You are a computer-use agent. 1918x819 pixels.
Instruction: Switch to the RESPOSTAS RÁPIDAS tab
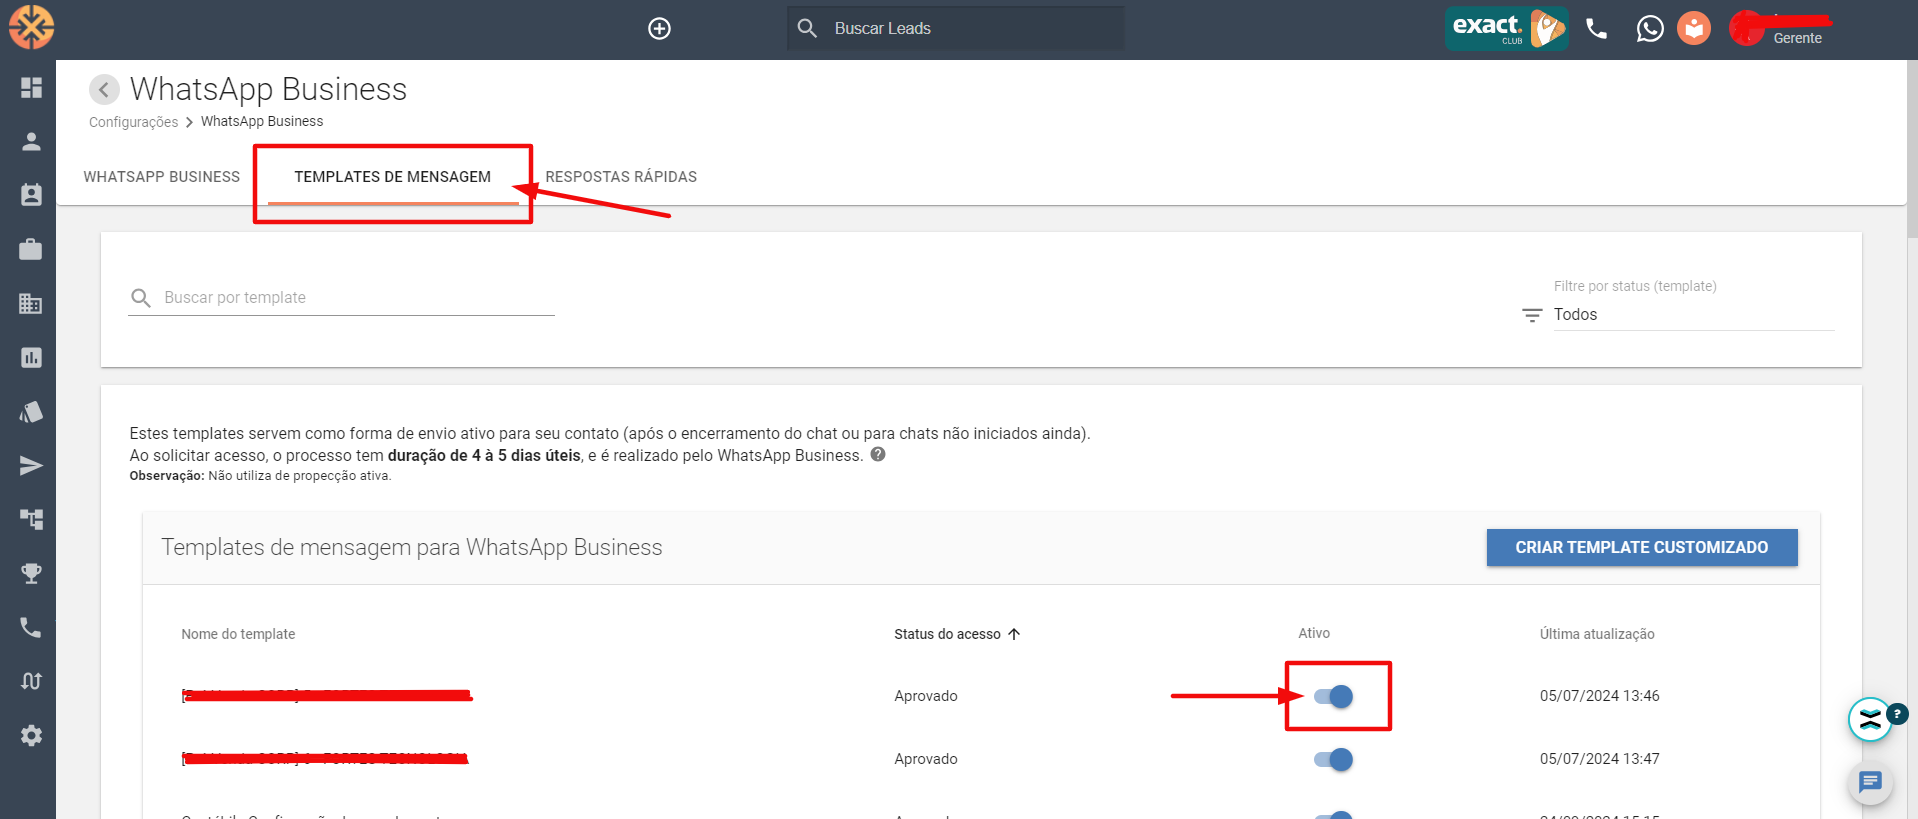621,177
